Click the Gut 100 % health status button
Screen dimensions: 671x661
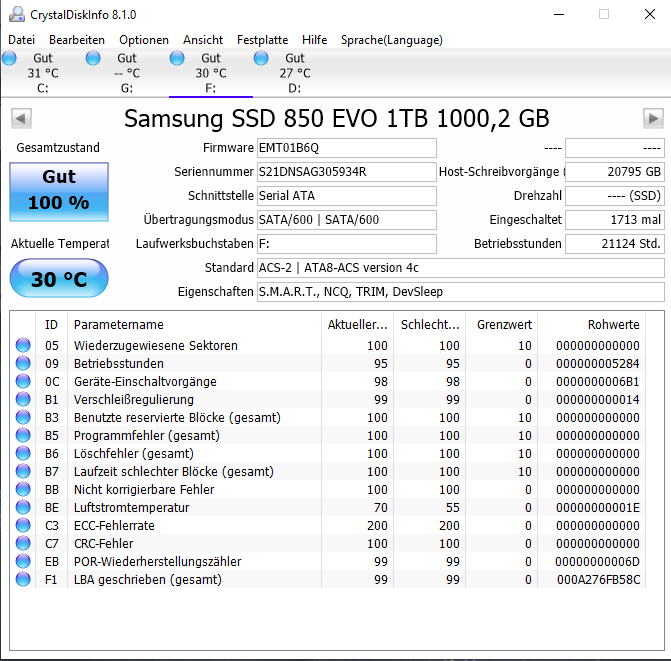tap(59, 192)
